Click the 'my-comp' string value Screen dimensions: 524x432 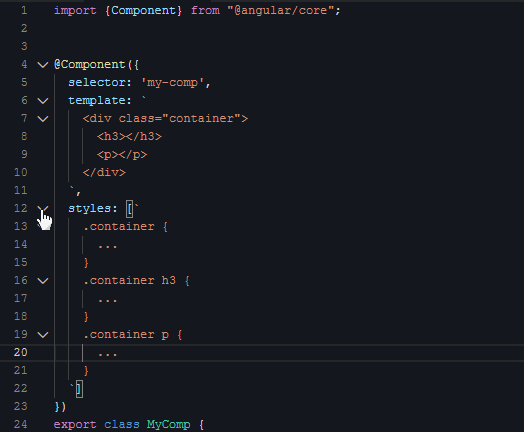point(172,83)
